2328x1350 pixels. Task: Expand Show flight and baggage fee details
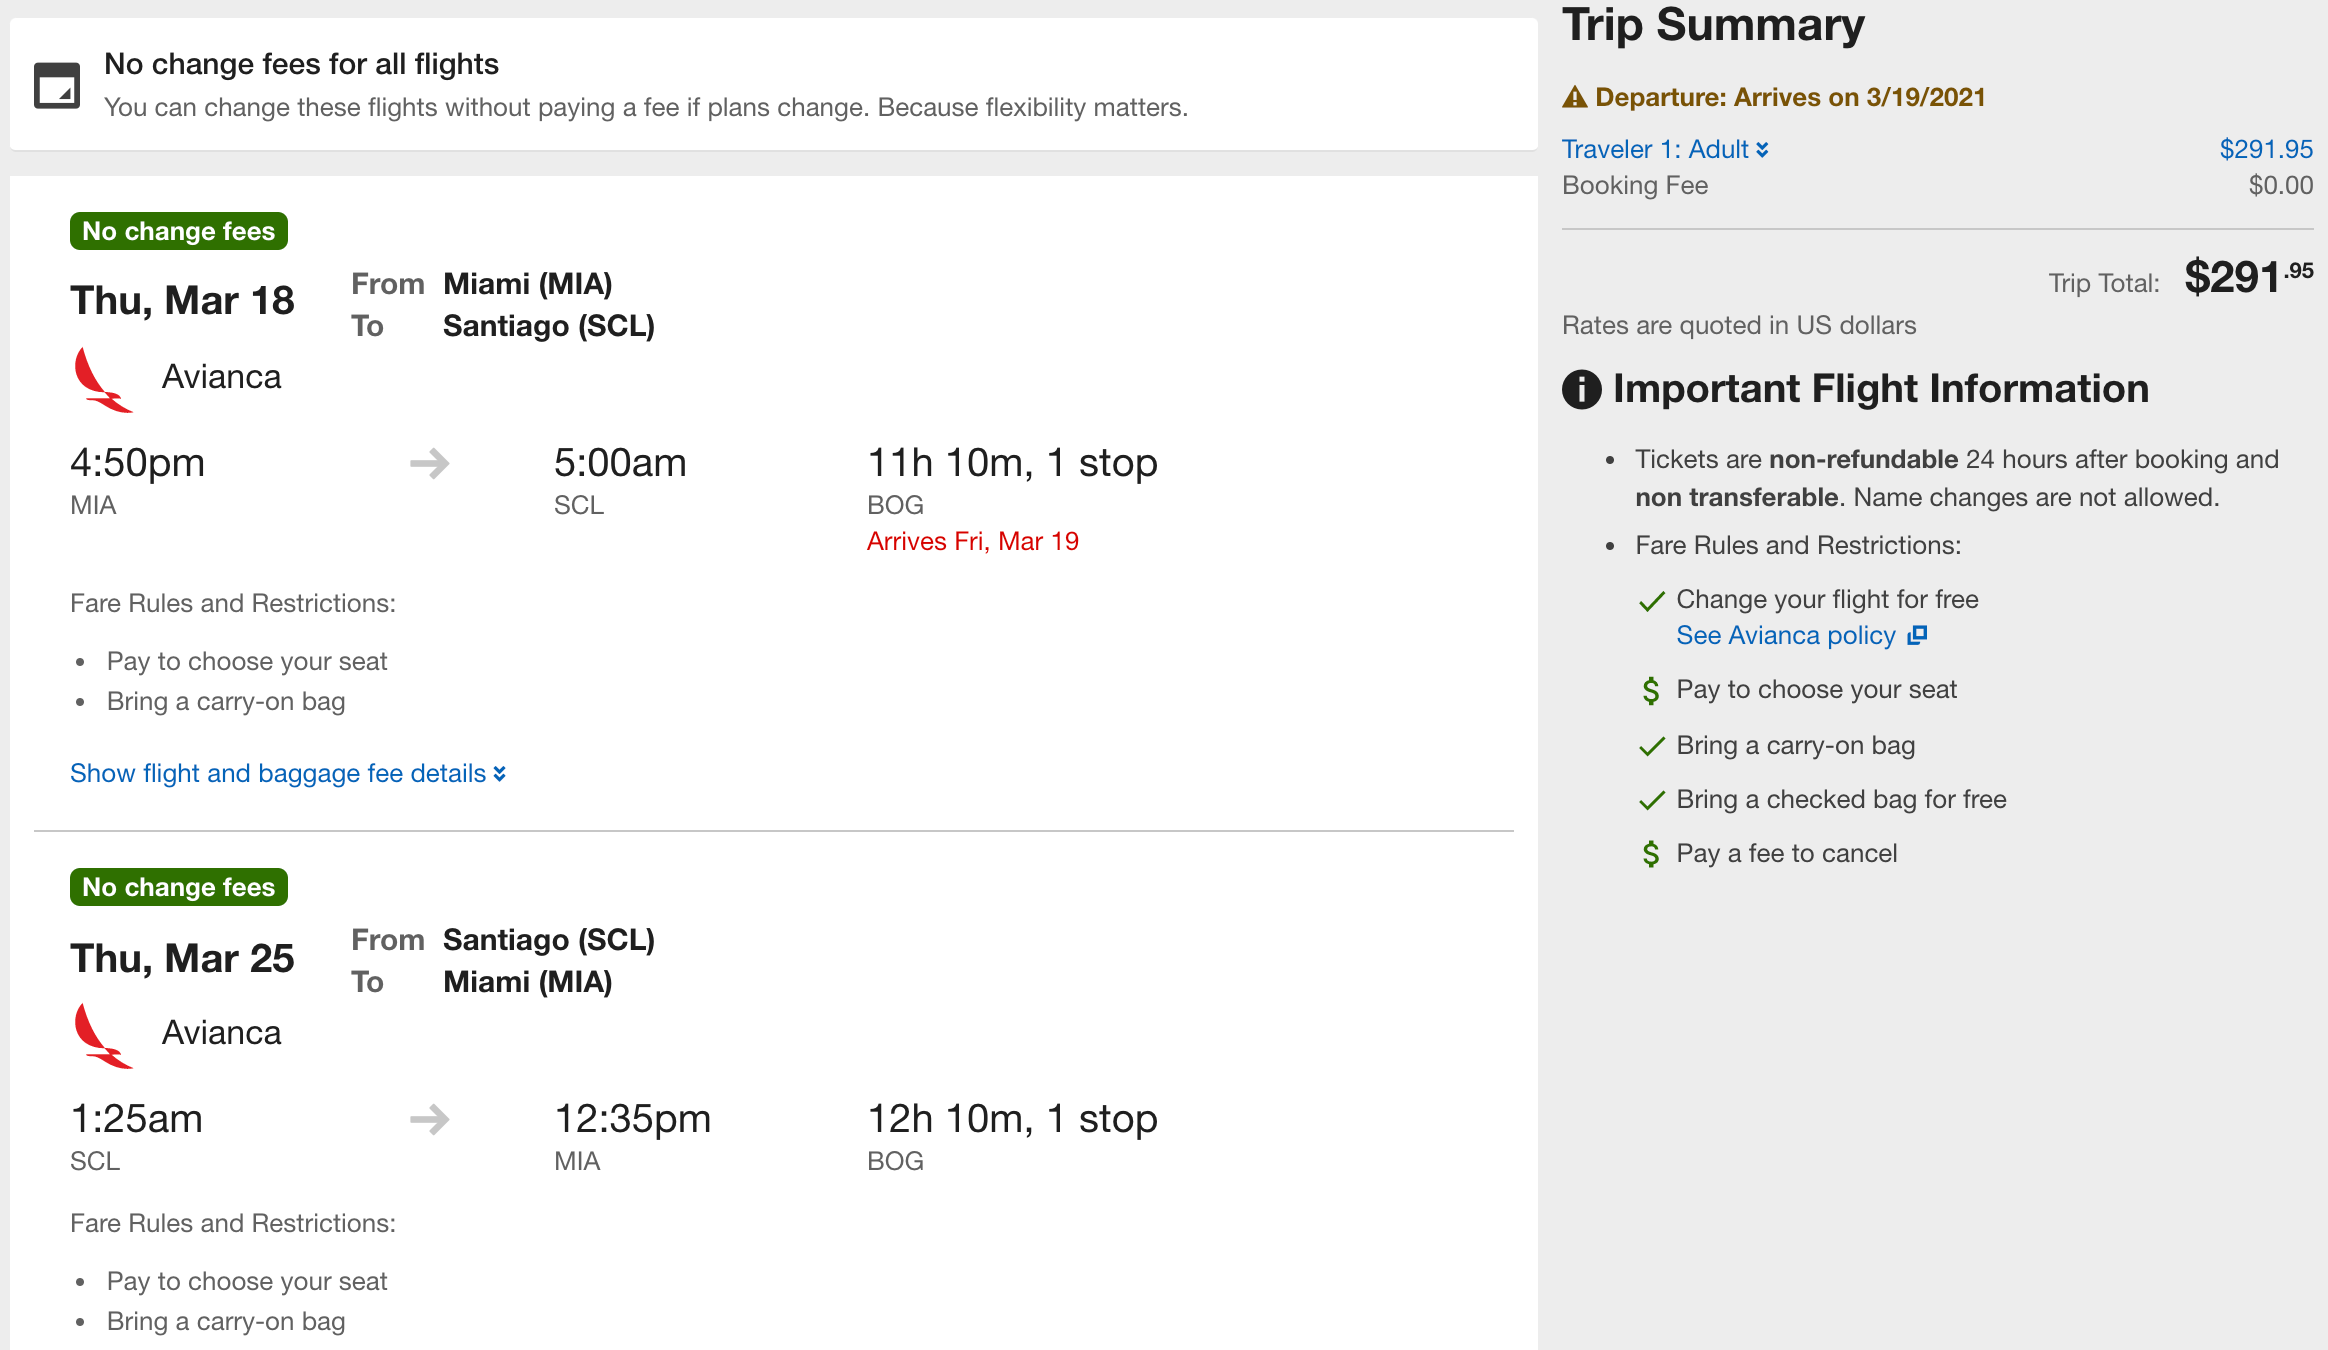coord(288,773)
